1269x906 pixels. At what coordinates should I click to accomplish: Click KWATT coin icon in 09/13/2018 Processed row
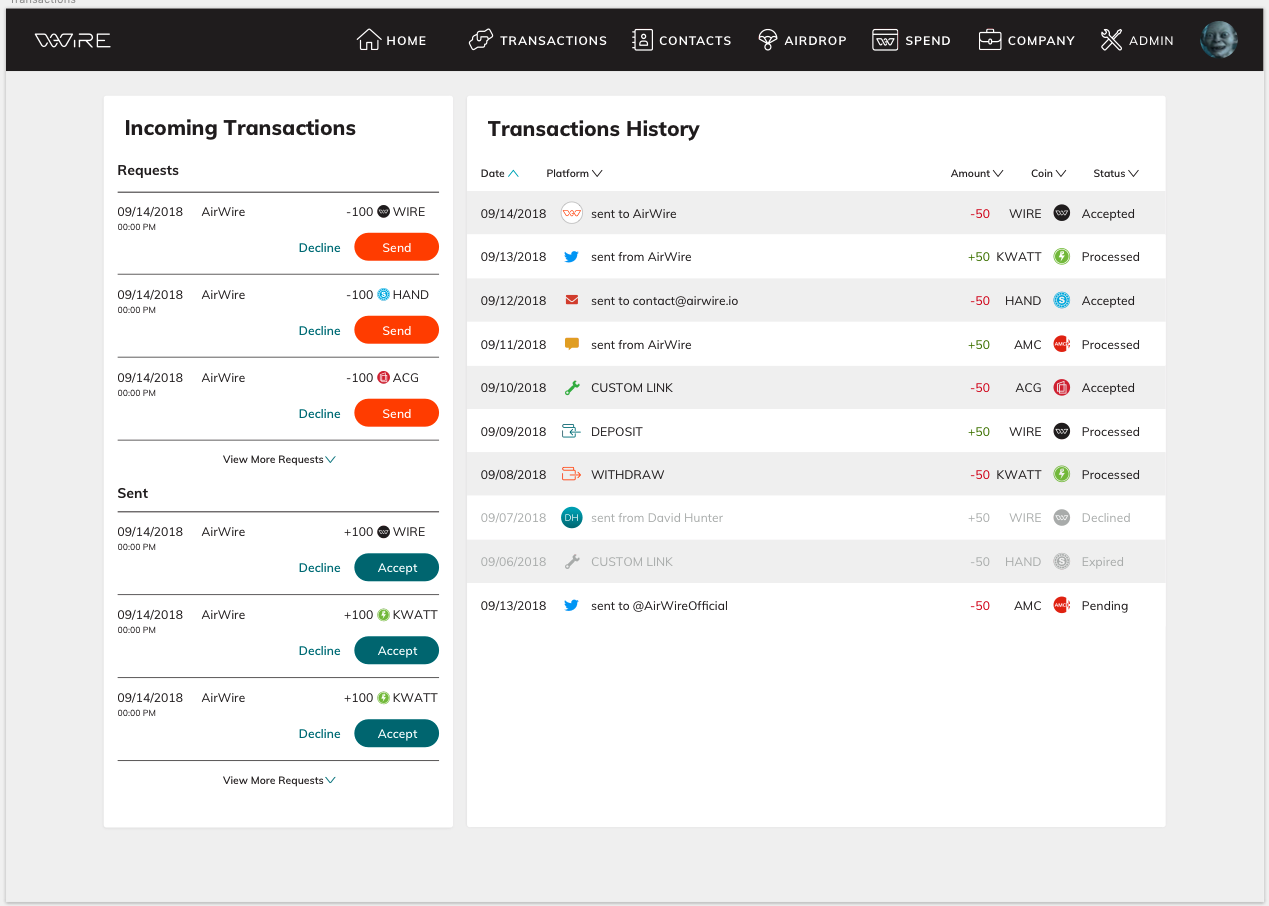1062,257
